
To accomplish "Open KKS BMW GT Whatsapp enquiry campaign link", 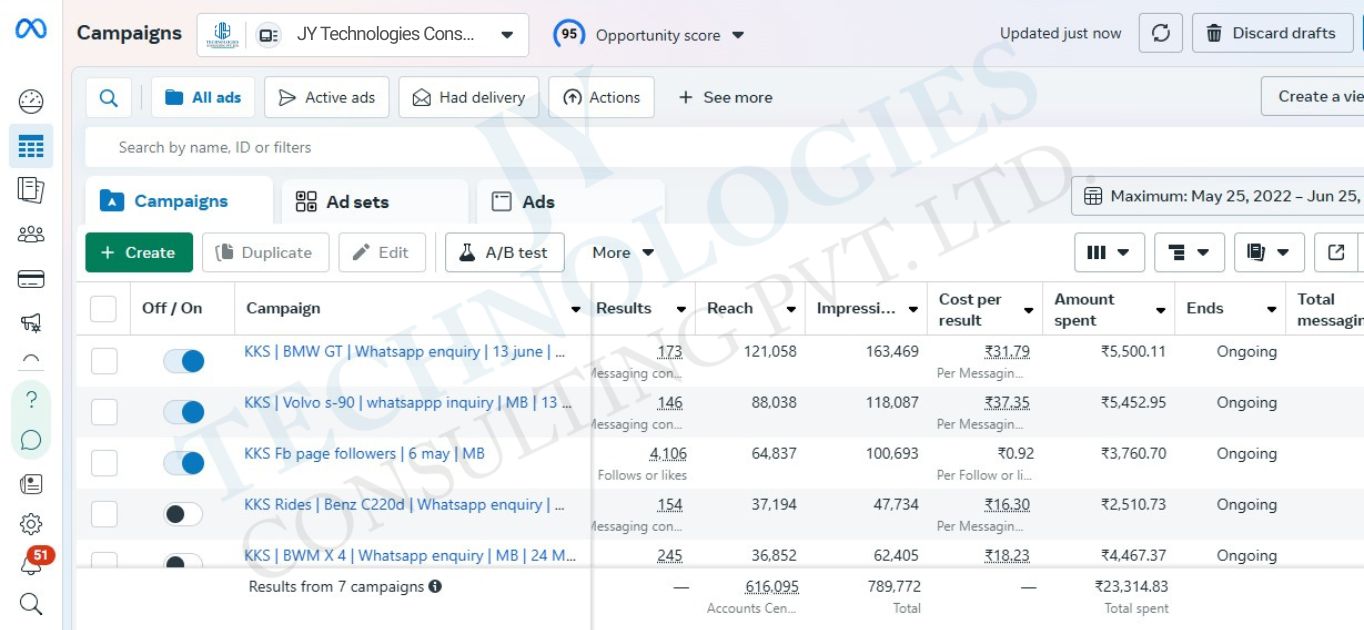I will [404, 352].
